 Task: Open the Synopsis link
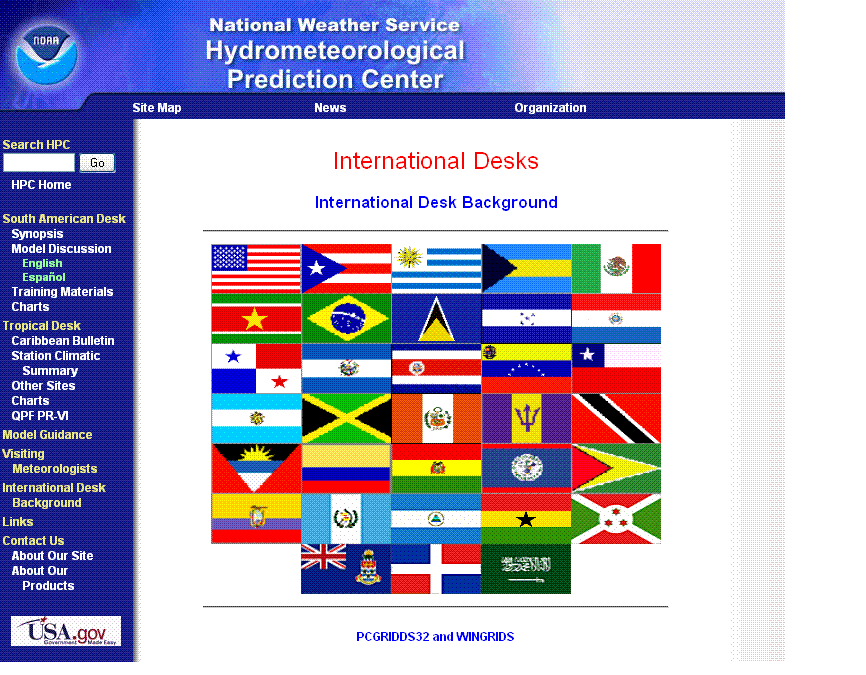pyautogui.click(x=38, y=234)
